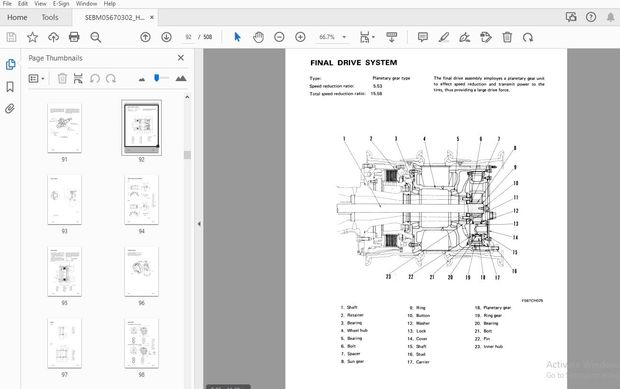Switch to the Tools tab
Viewport: 620px width, 389px height.
[x=50, y=17]
